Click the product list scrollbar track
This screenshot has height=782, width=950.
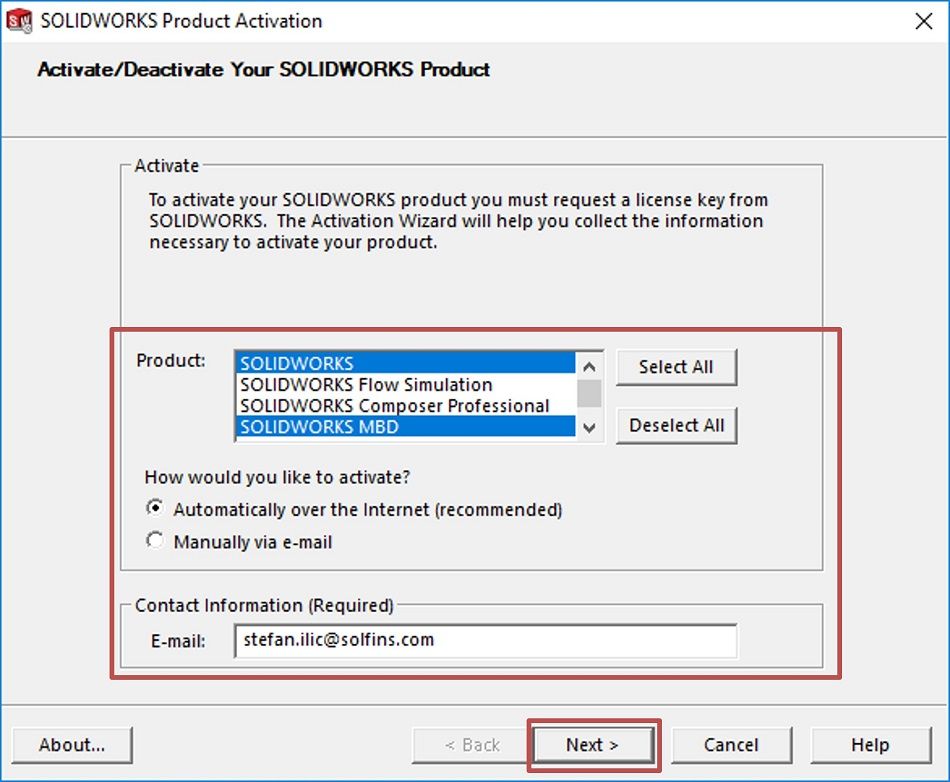(x=590, y=393)
